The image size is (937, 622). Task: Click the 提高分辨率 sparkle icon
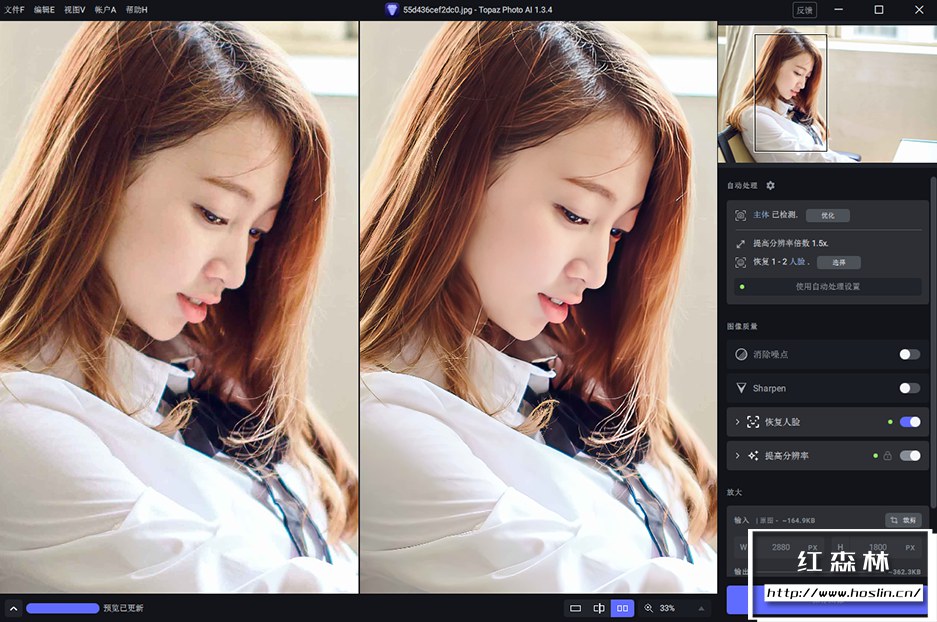(x=753, y=455)
